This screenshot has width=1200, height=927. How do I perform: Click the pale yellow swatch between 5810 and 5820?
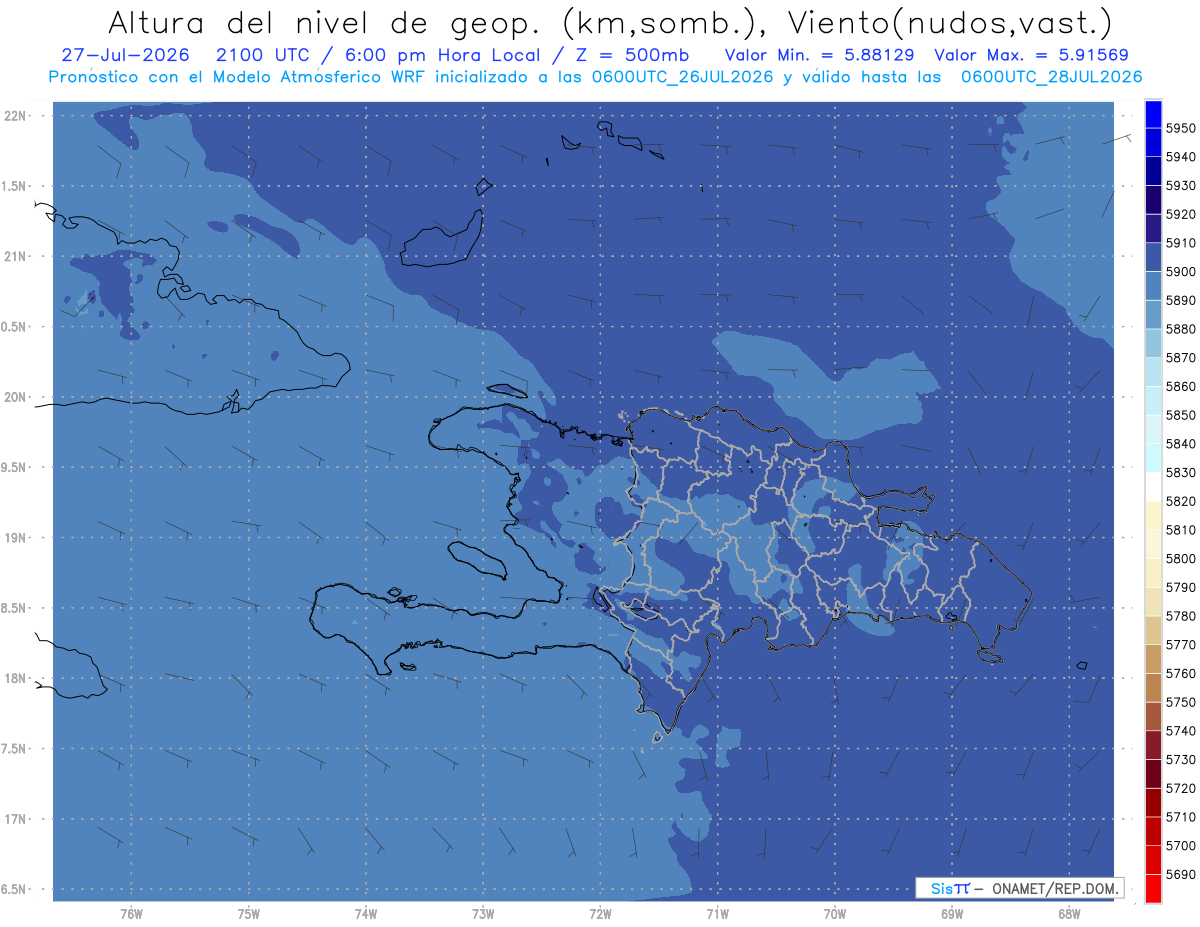pyautogui.click(x=1153, y=515)
